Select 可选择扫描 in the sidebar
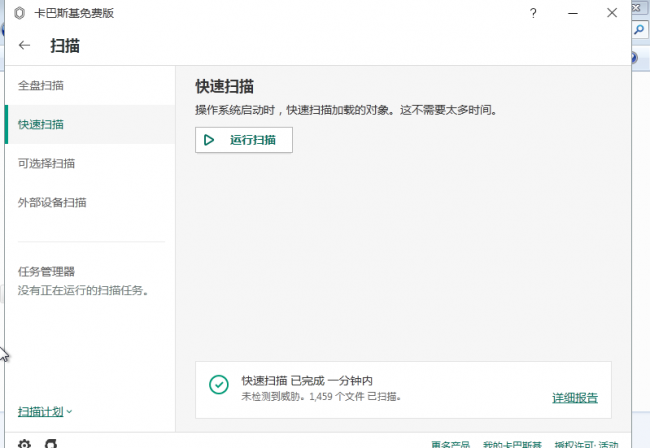This screenshot has width=650, height=448. click(x=90, y=163)
